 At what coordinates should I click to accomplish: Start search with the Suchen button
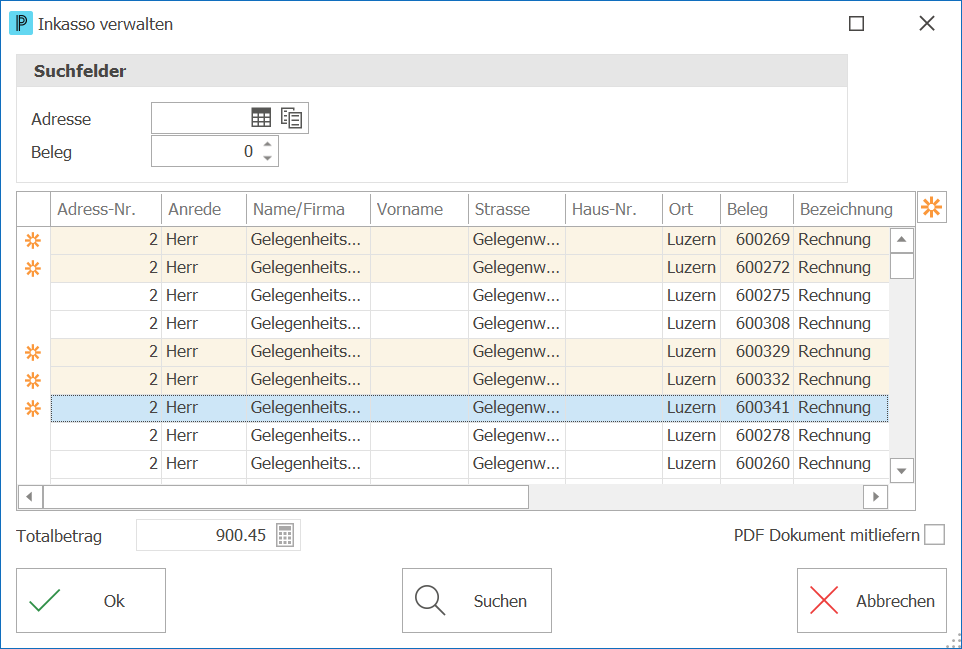477,601
